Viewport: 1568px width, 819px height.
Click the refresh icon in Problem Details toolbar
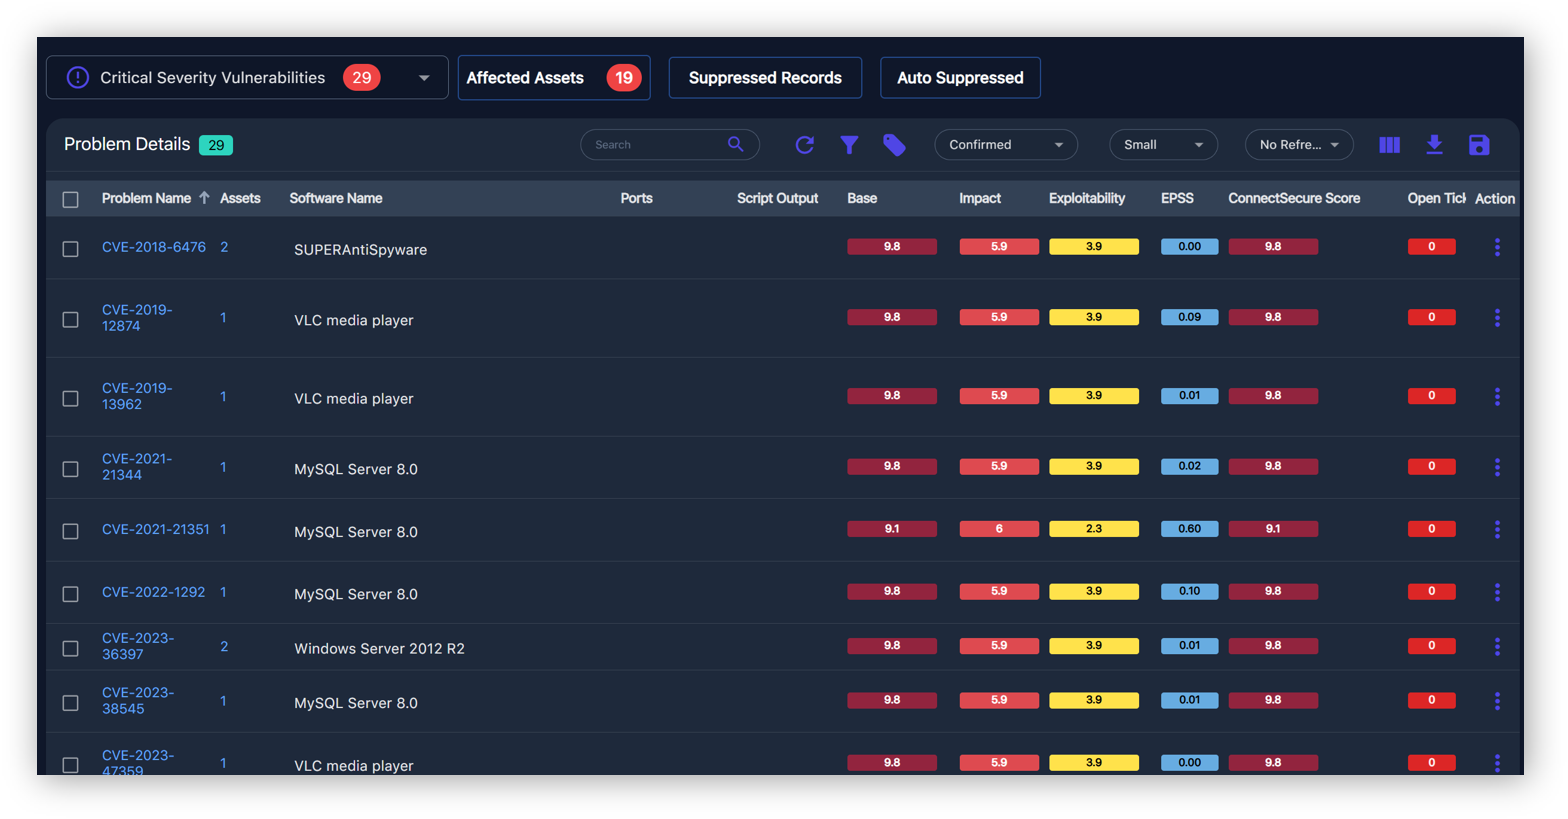pyautogui.click(x=804, y=145)
